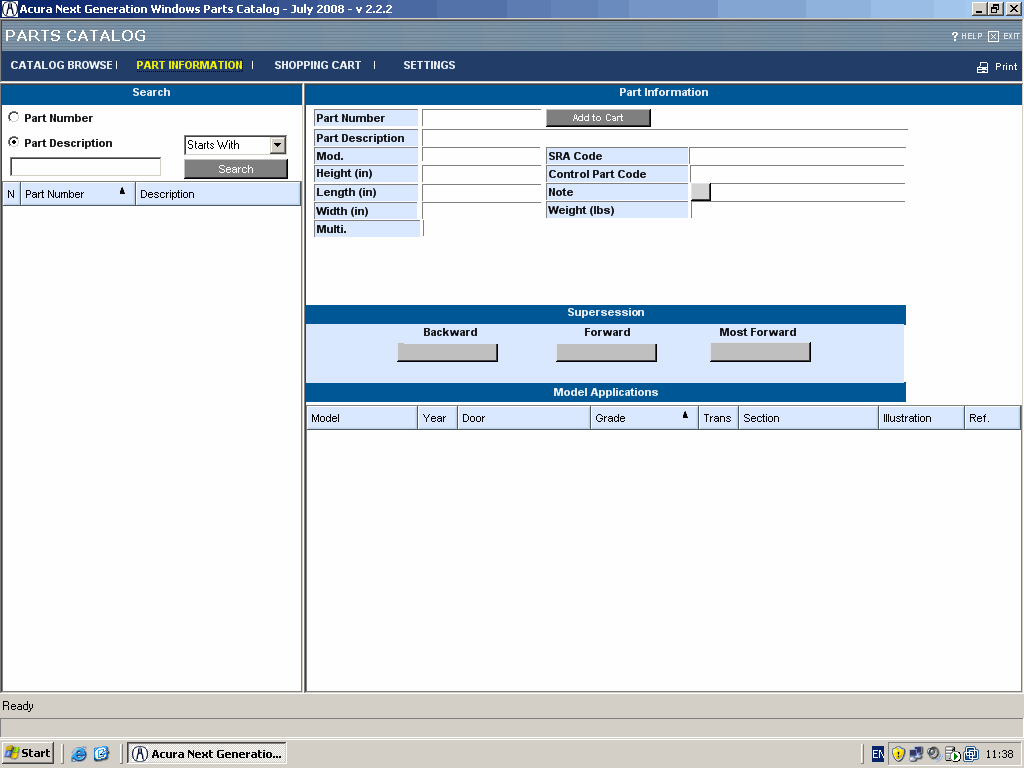
Task: Select the Part Number radio button
Action: point(14,117)
